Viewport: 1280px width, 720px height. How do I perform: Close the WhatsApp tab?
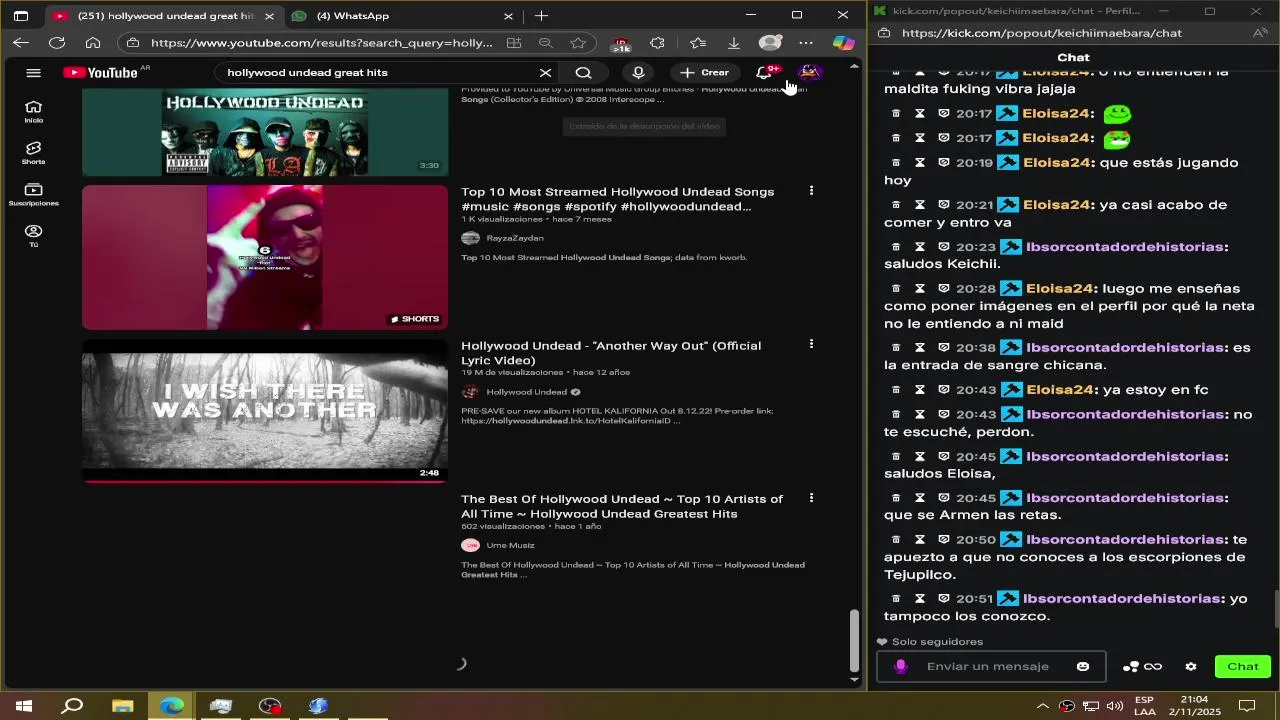click(508, 16)
